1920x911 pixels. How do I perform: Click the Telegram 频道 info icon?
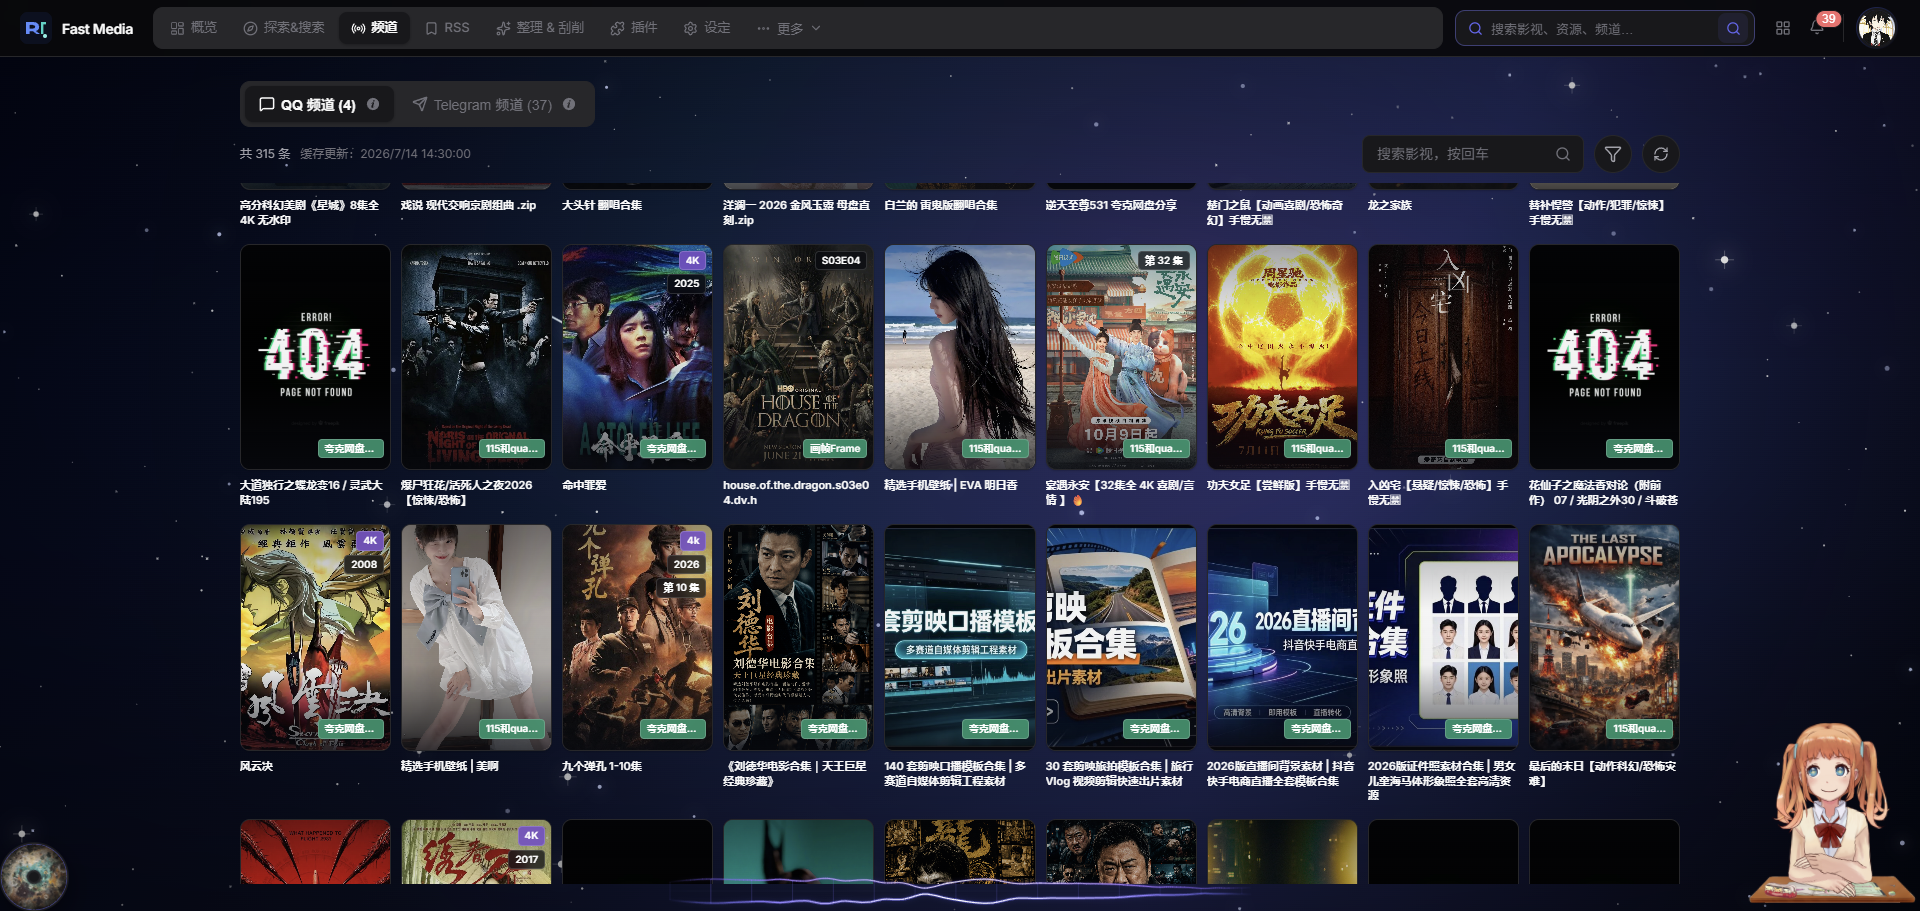click(x=569, y=104)
